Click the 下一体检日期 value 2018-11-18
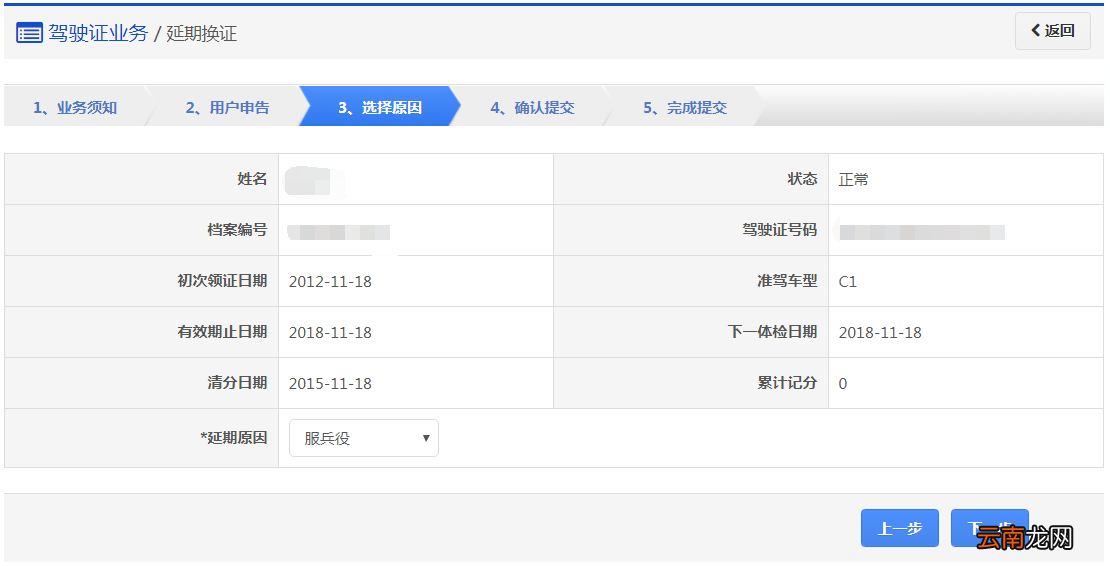 880,333
